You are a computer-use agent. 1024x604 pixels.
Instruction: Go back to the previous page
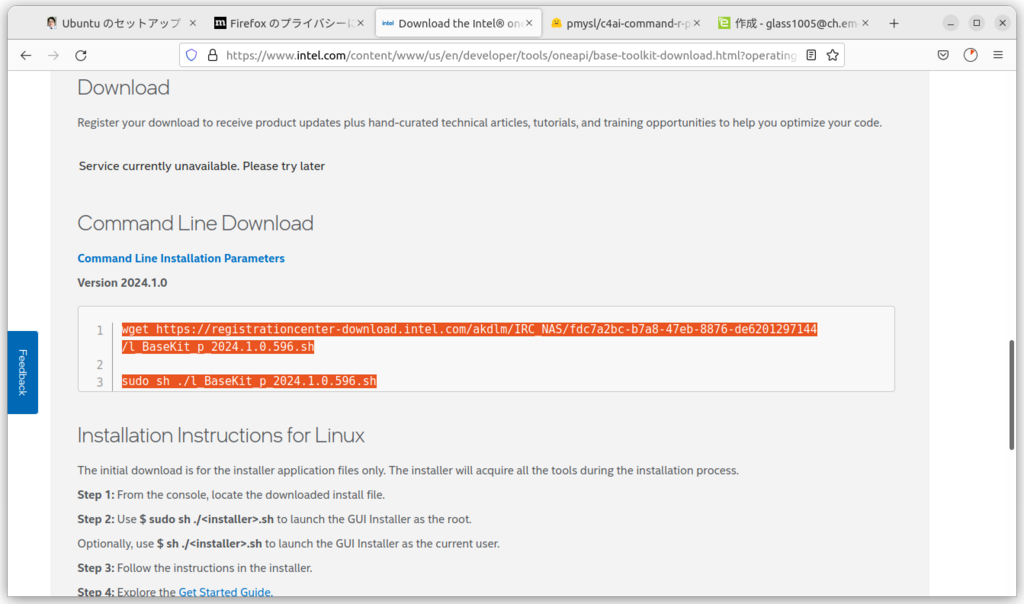point(26,55)
